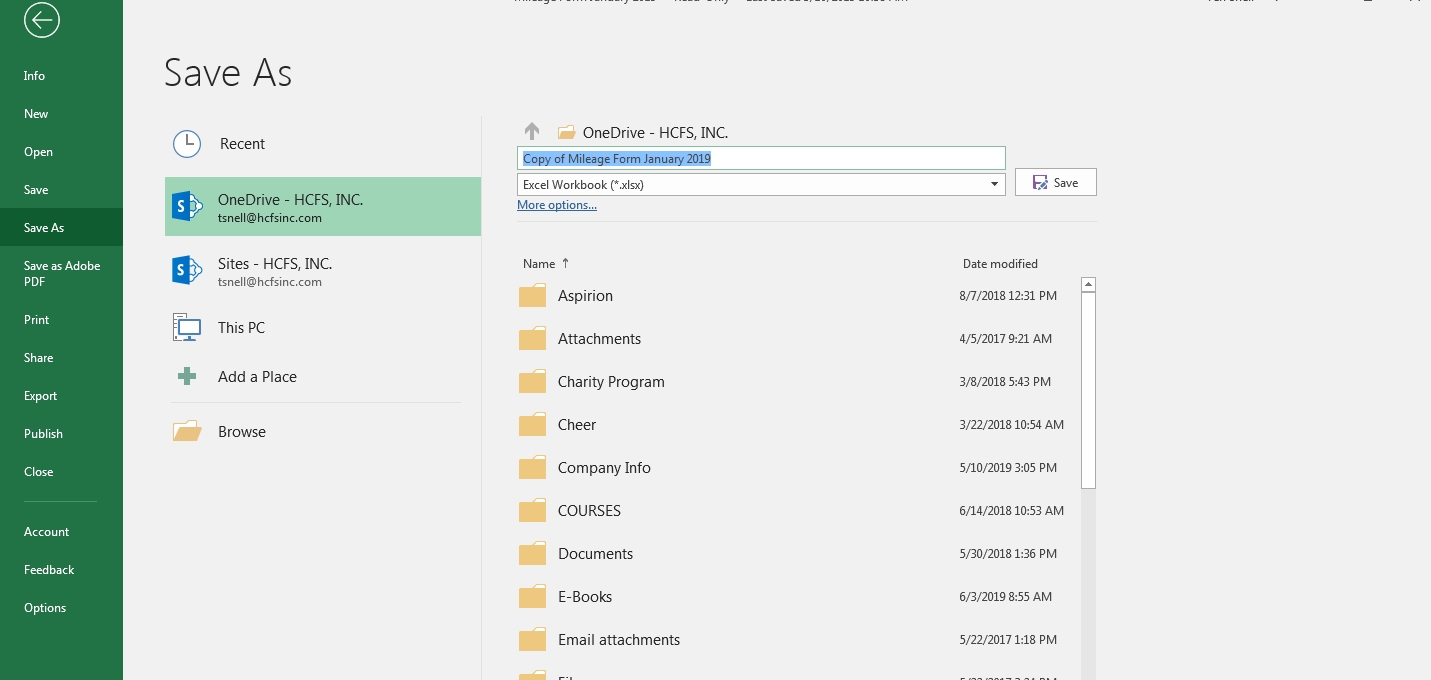Expand the Excel Workbook file type dropdown
Viewport: 1431px width, 680px height.
(994, 185)
